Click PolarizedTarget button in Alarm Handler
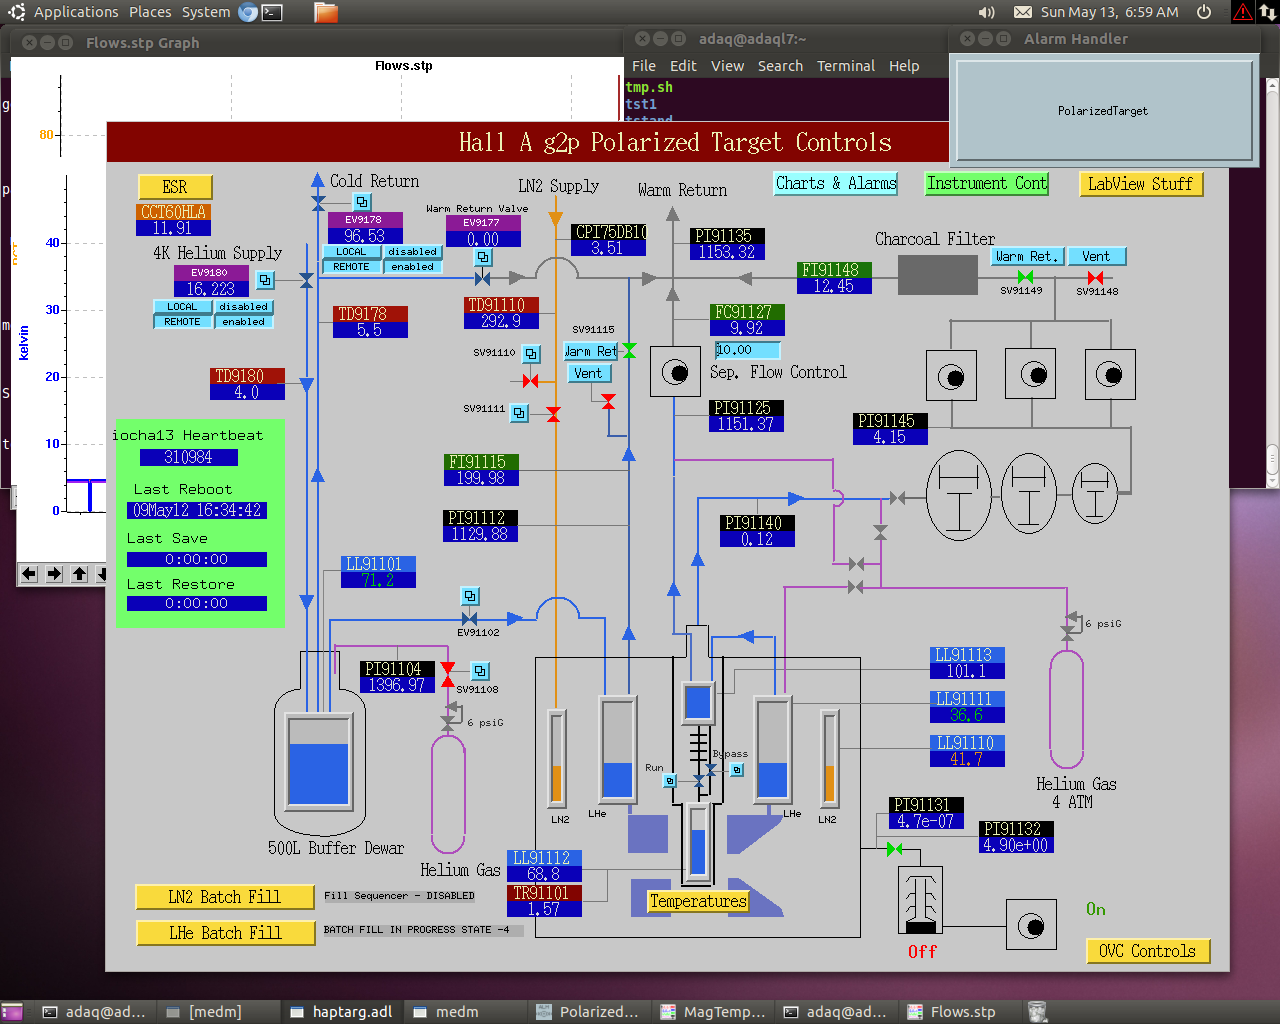Viewport: 1280px width, 1024px height. click(x=1103, y=110)
